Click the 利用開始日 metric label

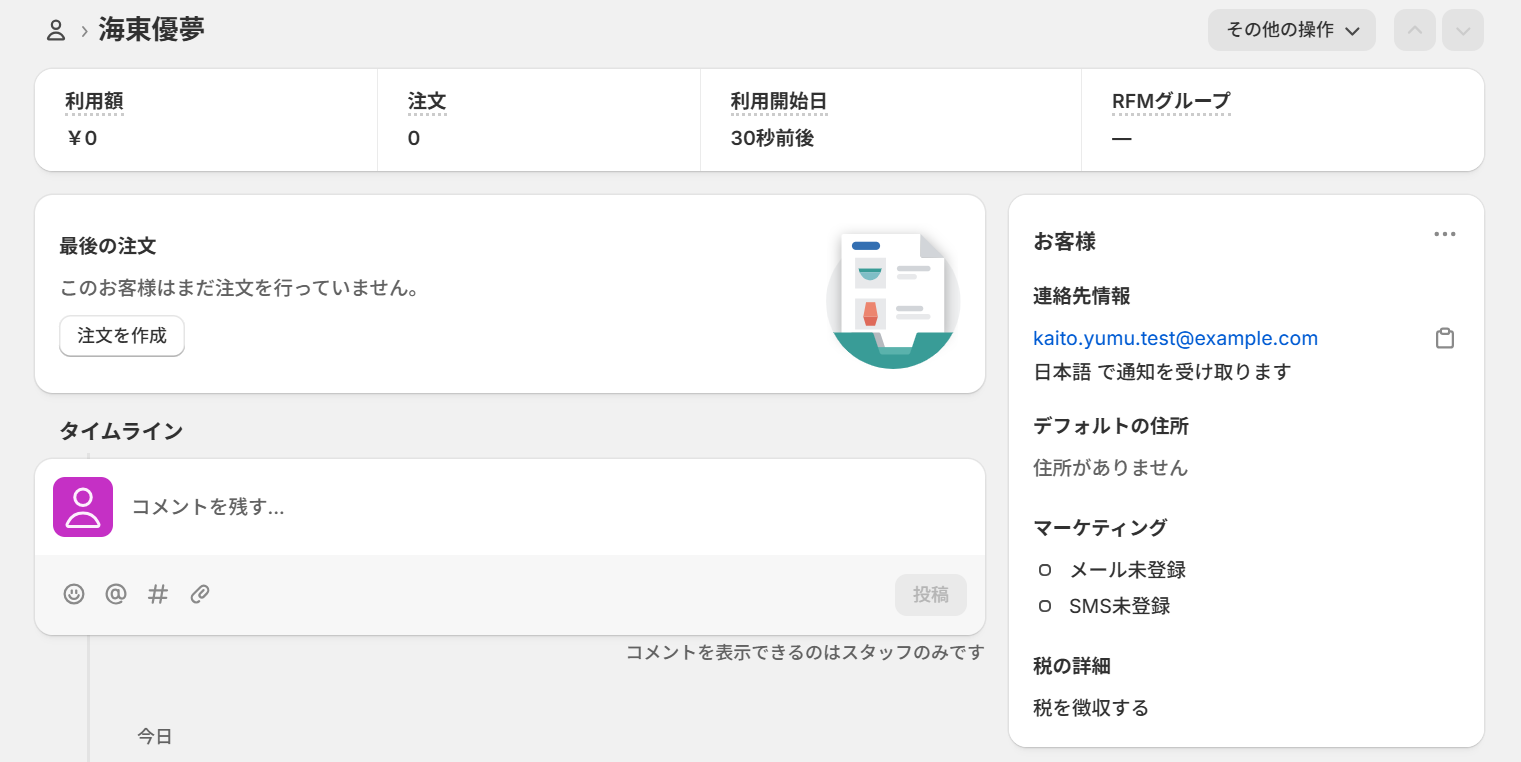click(x=779, y=101)
